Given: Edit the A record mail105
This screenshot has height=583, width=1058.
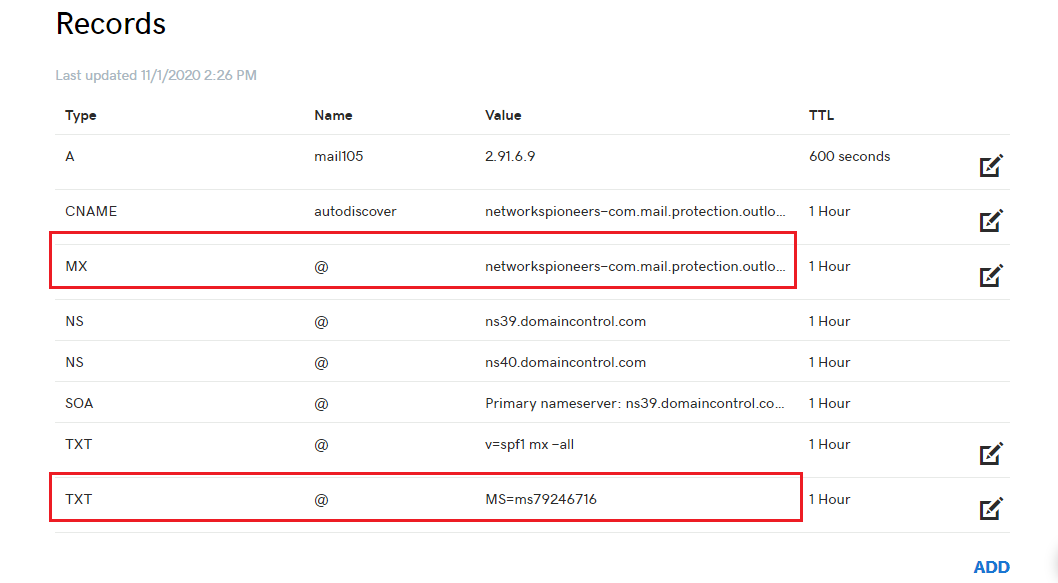Looking at the screenshot, I should click(991, 165).
